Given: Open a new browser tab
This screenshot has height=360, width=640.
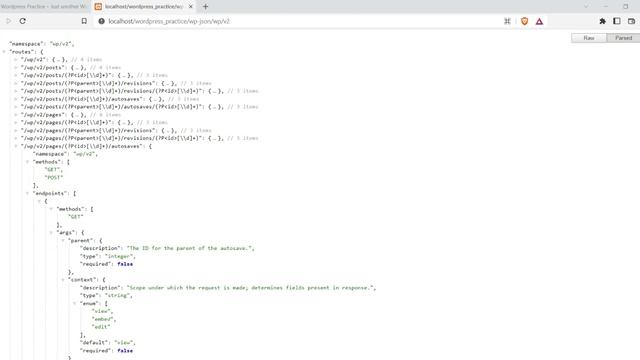Looking at the screenshot, I should tap(205, 7).
